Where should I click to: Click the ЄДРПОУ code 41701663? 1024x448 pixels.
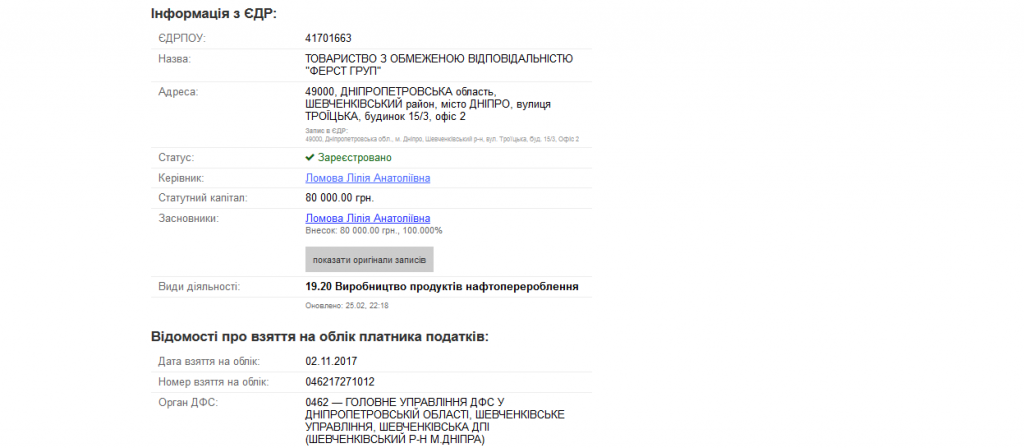click(328, 38)
